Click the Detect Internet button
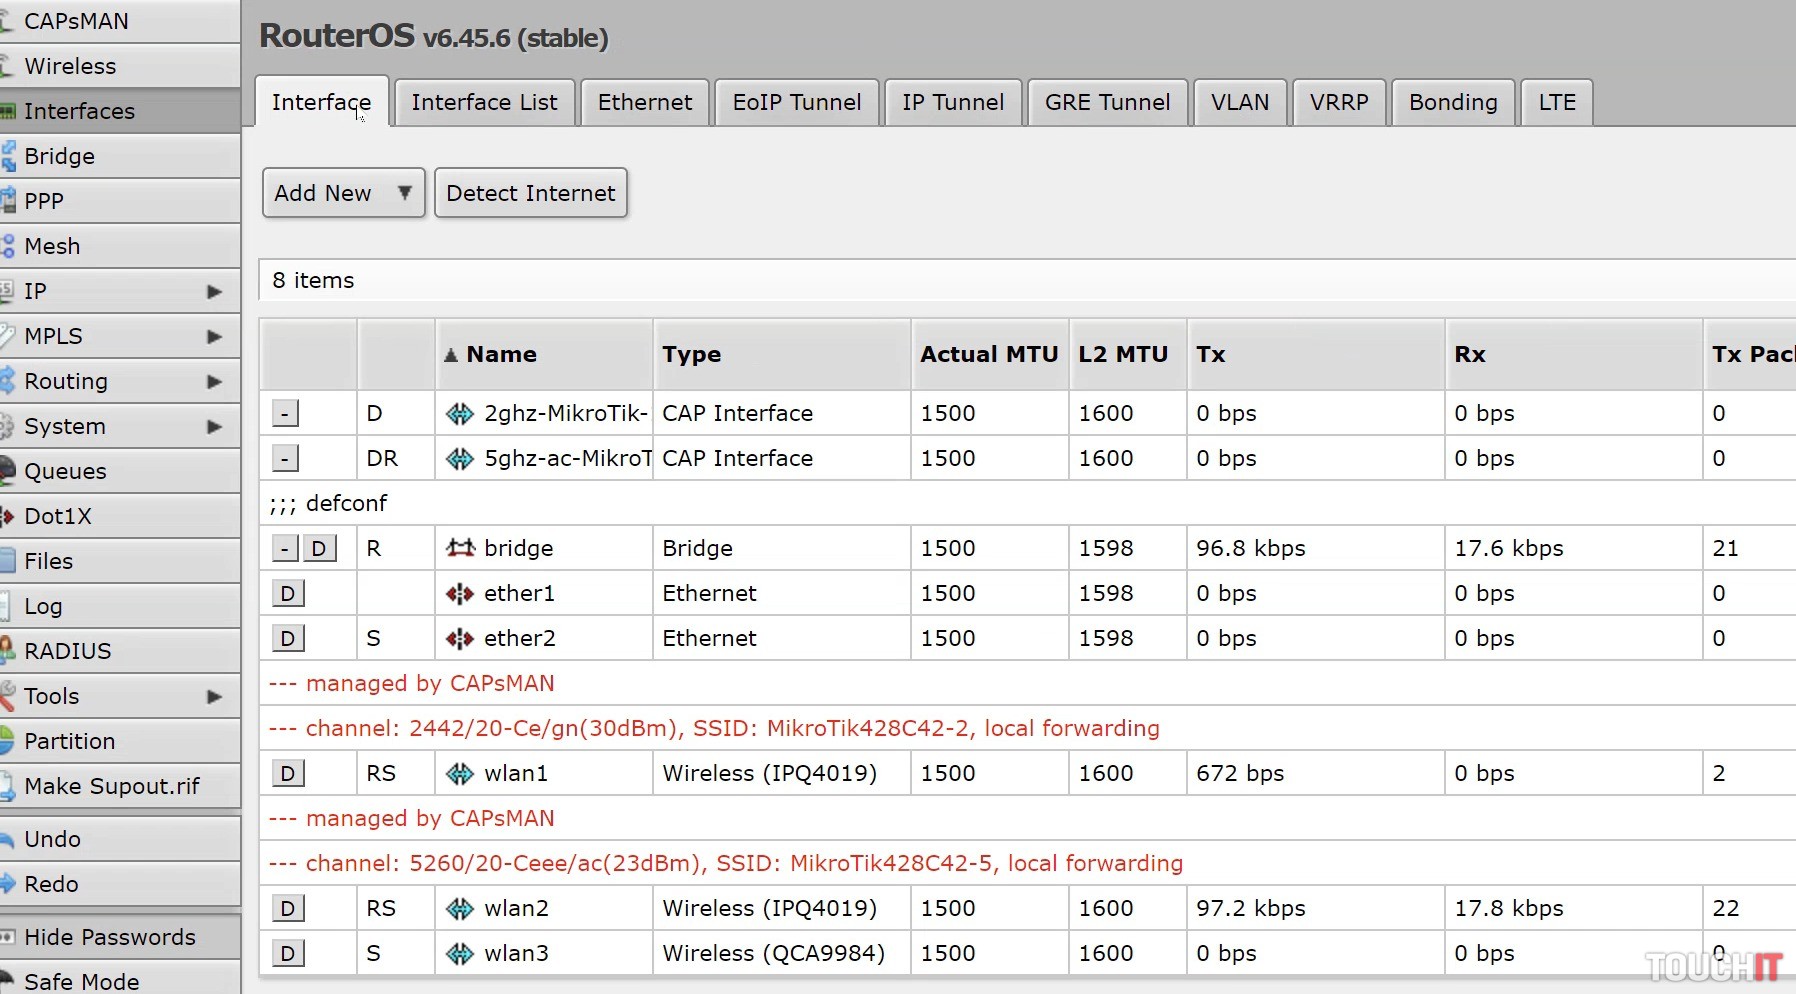The width and height of the screenshot is (1796, 994). tap(530, 193)
